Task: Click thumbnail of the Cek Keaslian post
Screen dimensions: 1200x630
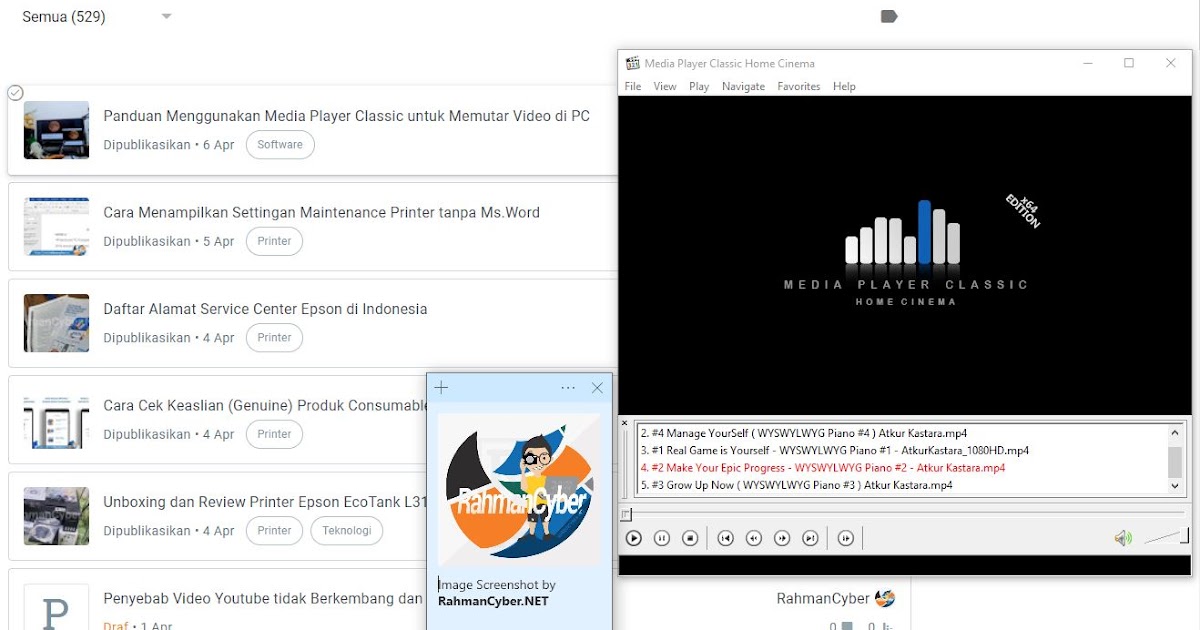Action: click(x=56, y=420)
